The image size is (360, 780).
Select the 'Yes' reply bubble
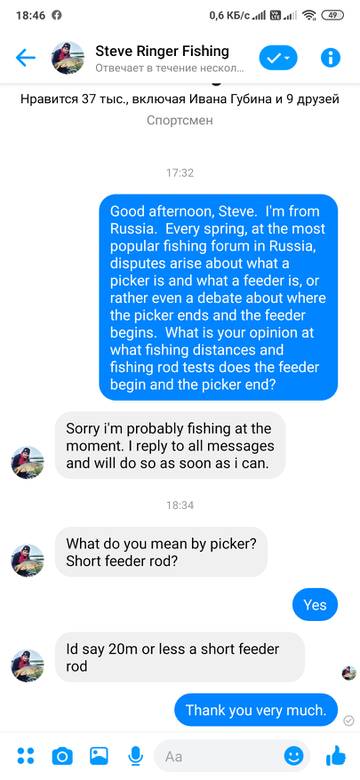point(315,604)
